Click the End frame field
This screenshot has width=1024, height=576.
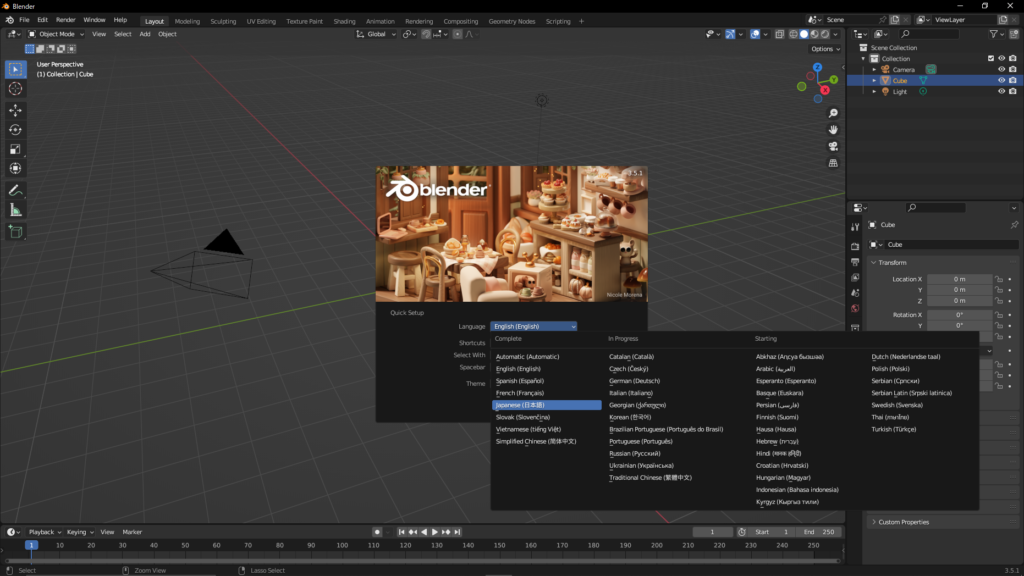[x=819, y=532]
